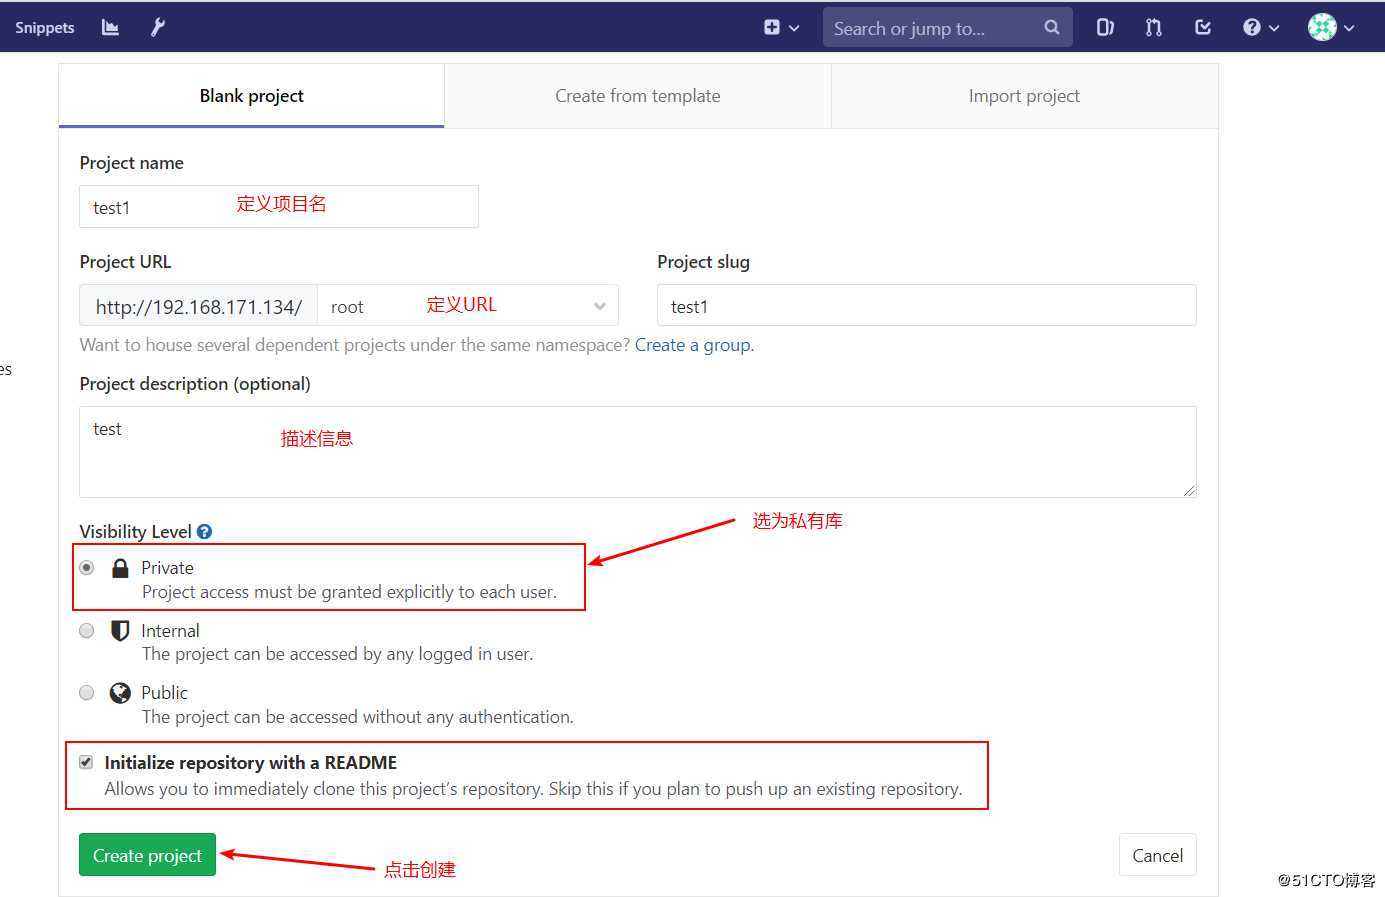Switch to the Blank project tab

[x=251, y=96]
